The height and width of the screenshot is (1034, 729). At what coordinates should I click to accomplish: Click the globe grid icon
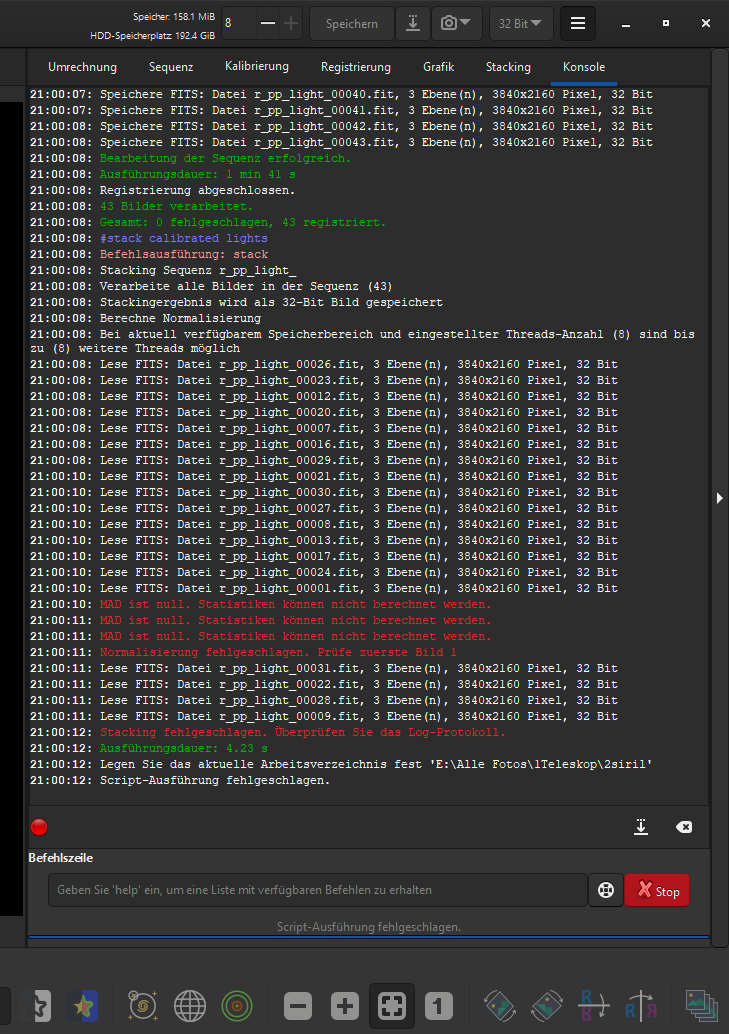[x=190, y=1006]
